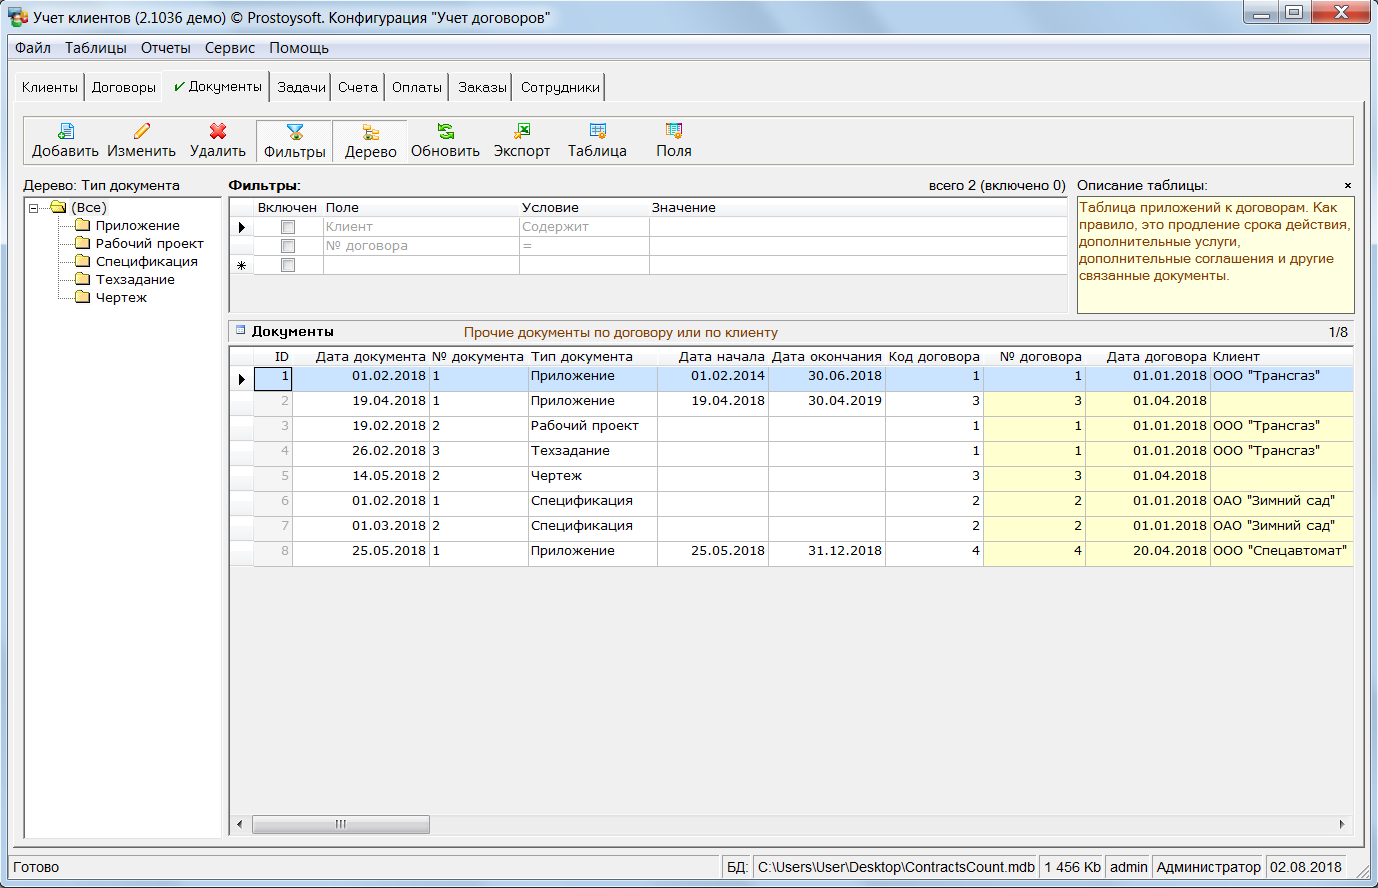
Task: Click the Изменить (Edit) pencil icon
Action: [x=142, y=131]
